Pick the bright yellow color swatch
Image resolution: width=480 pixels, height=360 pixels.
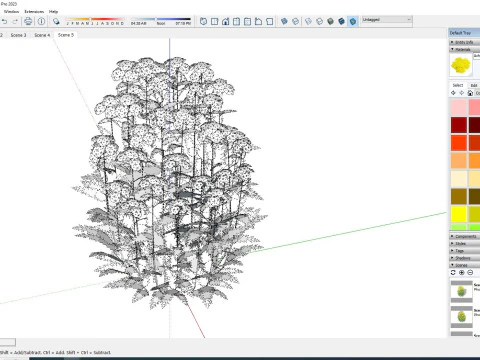tap(459, 214)
